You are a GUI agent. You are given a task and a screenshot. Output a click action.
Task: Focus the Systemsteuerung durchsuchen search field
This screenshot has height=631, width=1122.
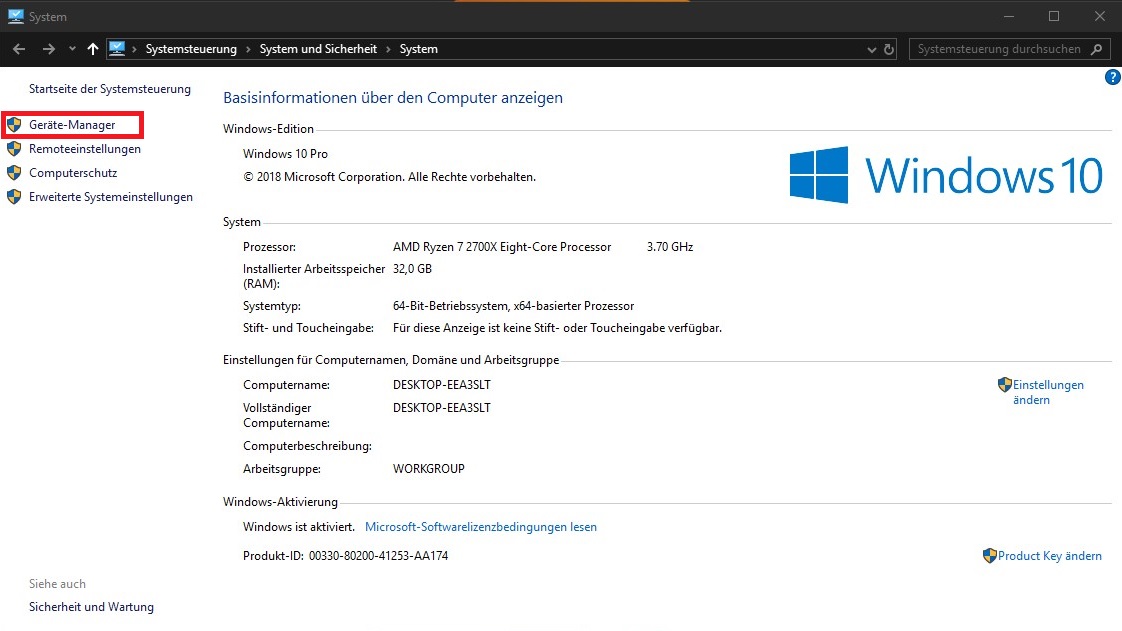[x=1000, y=49]
